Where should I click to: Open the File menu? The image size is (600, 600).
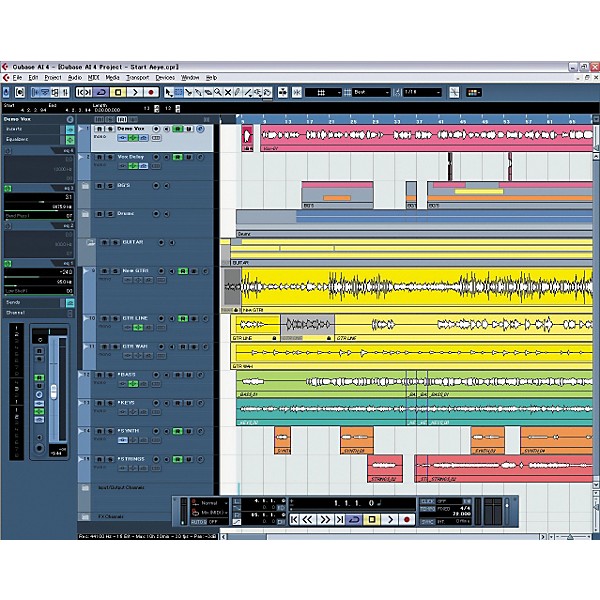pyautogui.click(x=17, y=78)
